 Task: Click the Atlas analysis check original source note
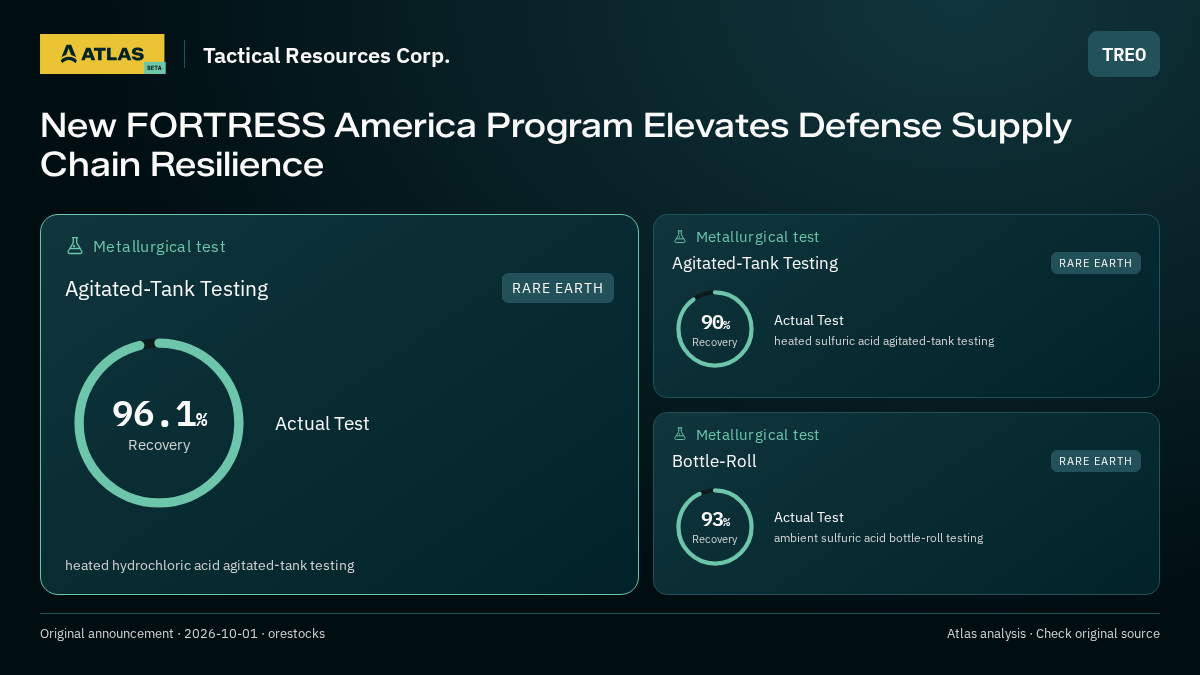pyautogui.click(x=1053, y=633)
